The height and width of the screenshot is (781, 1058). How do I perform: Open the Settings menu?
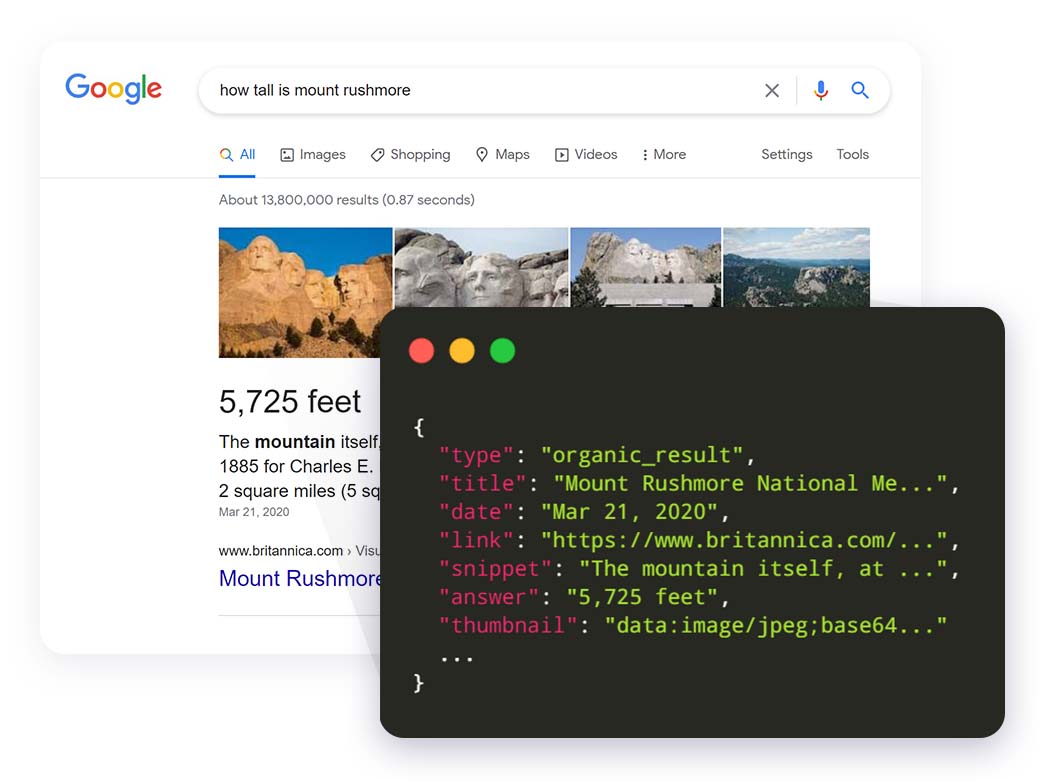click(x=786, y=155)
